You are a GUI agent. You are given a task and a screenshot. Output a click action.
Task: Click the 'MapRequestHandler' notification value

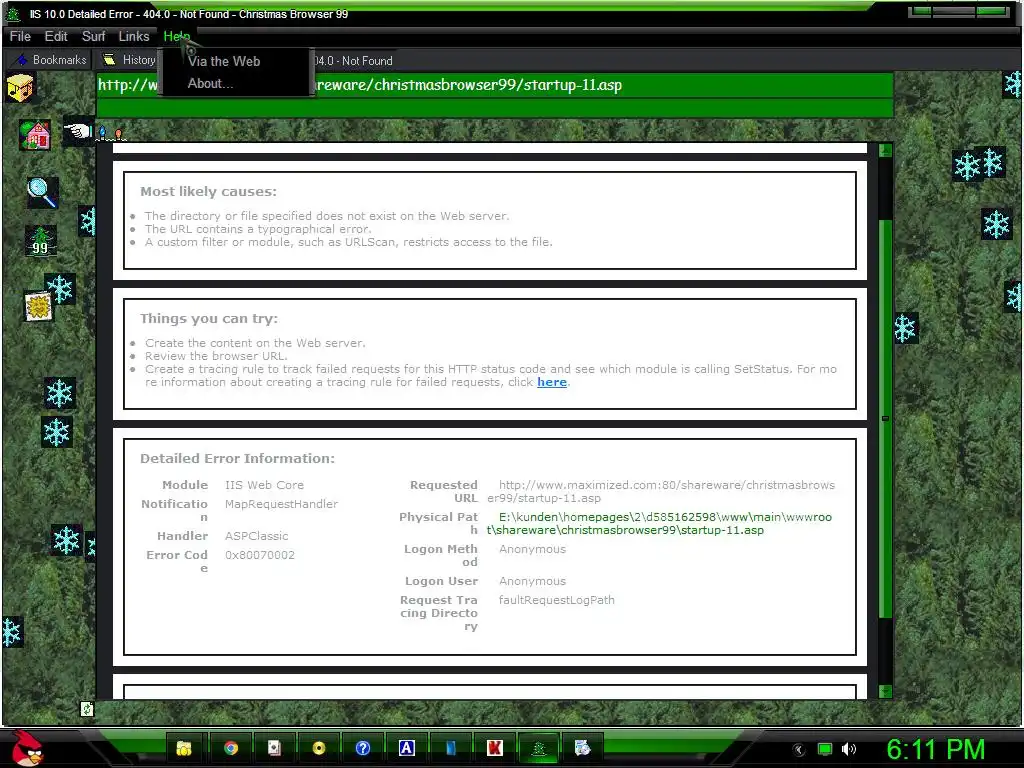[x=281, y=504]
